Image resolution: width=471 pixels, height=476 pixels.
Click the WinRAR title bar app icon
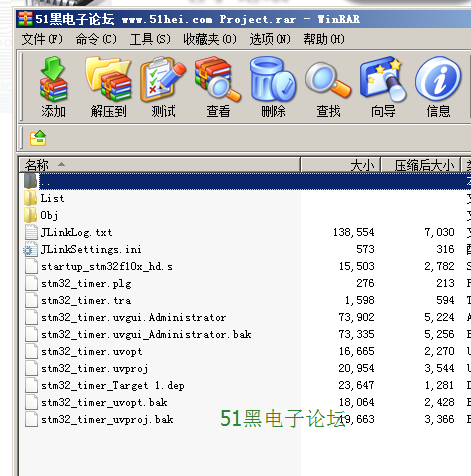click(25, 19)
